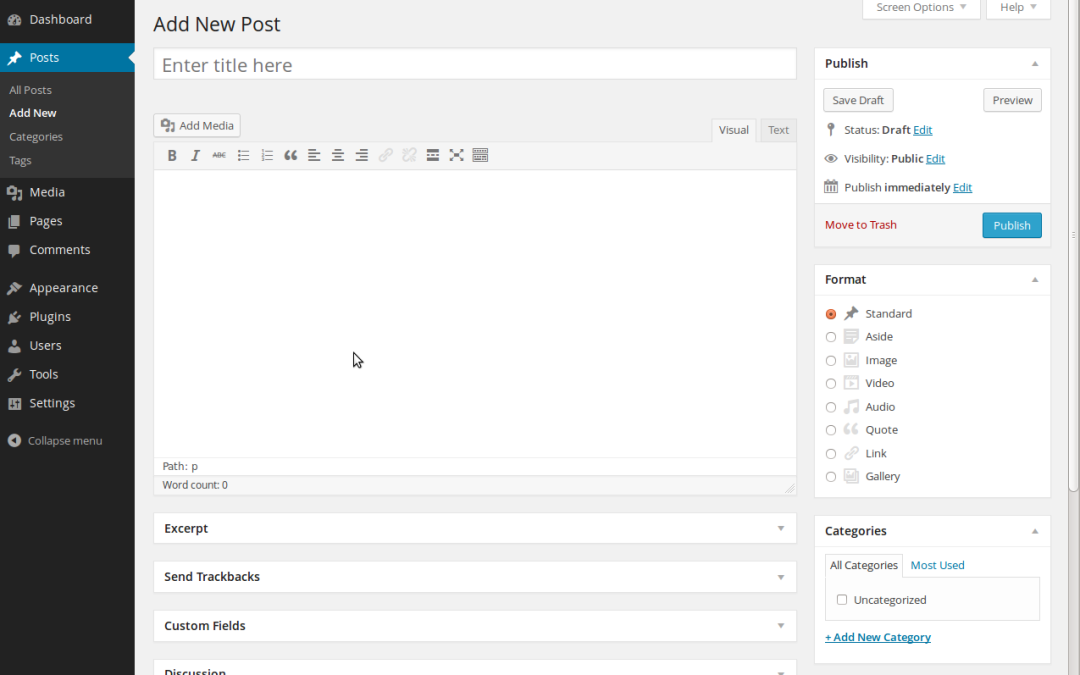This screenshot has height=675, width=1080.
Task: Open the Most Used categories tab
Action: (937, 565)
